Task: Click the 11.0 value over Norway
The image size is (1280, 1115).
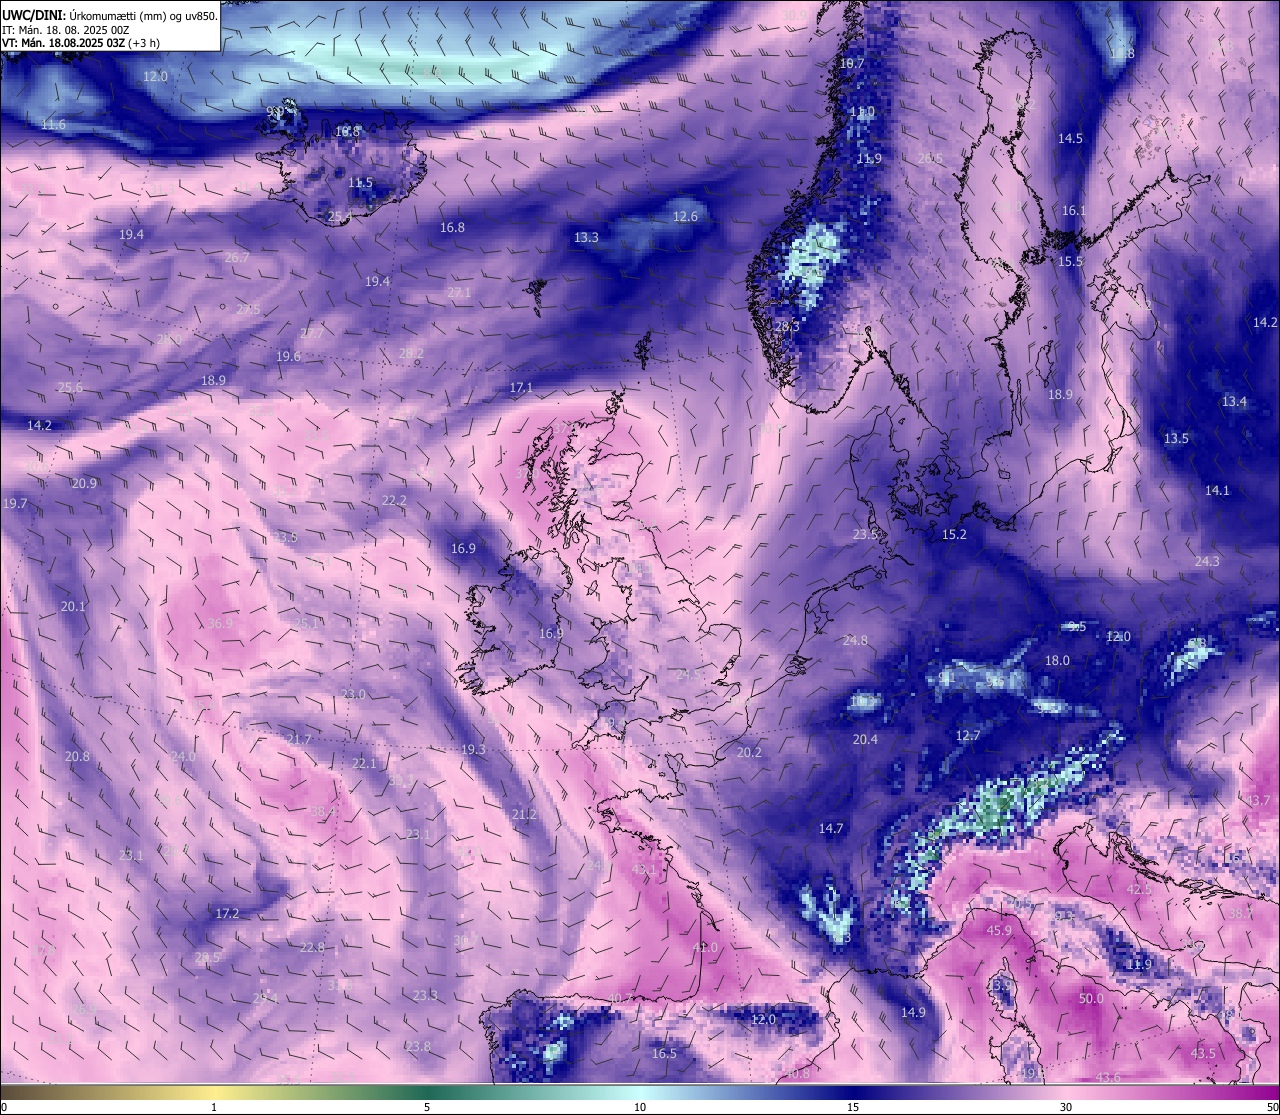Action: (x=862, y=112)
